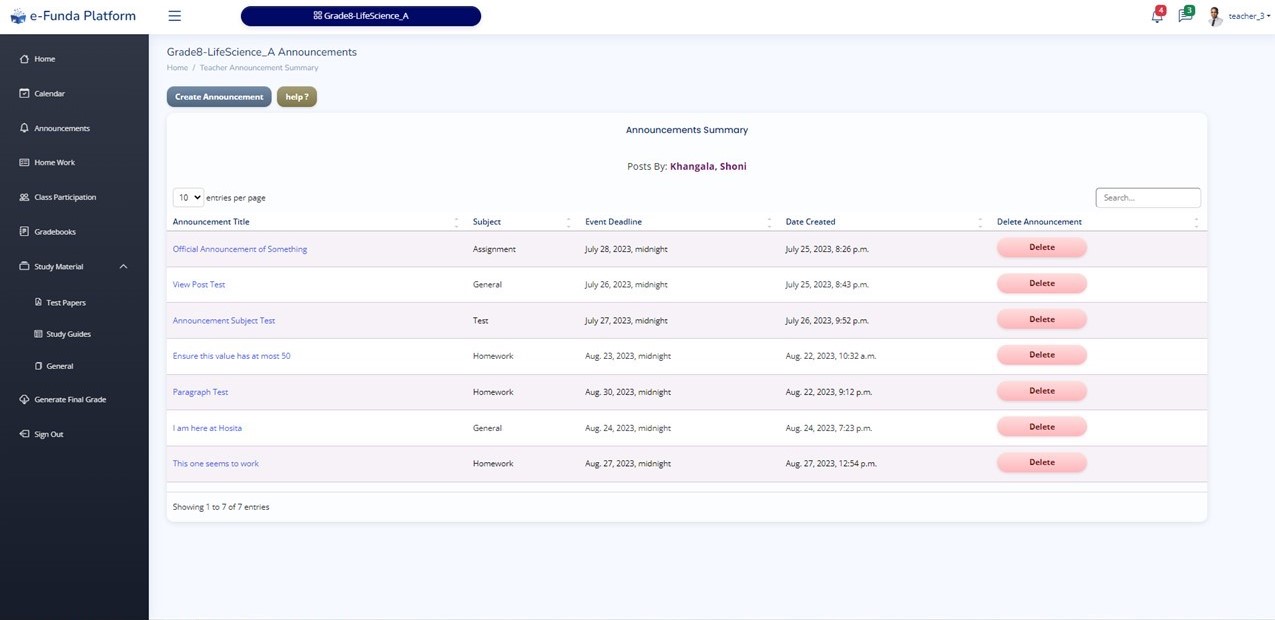Collapse the Study Material chevron
Screen dimensions: 1275x620
click(x=123, y=266)
